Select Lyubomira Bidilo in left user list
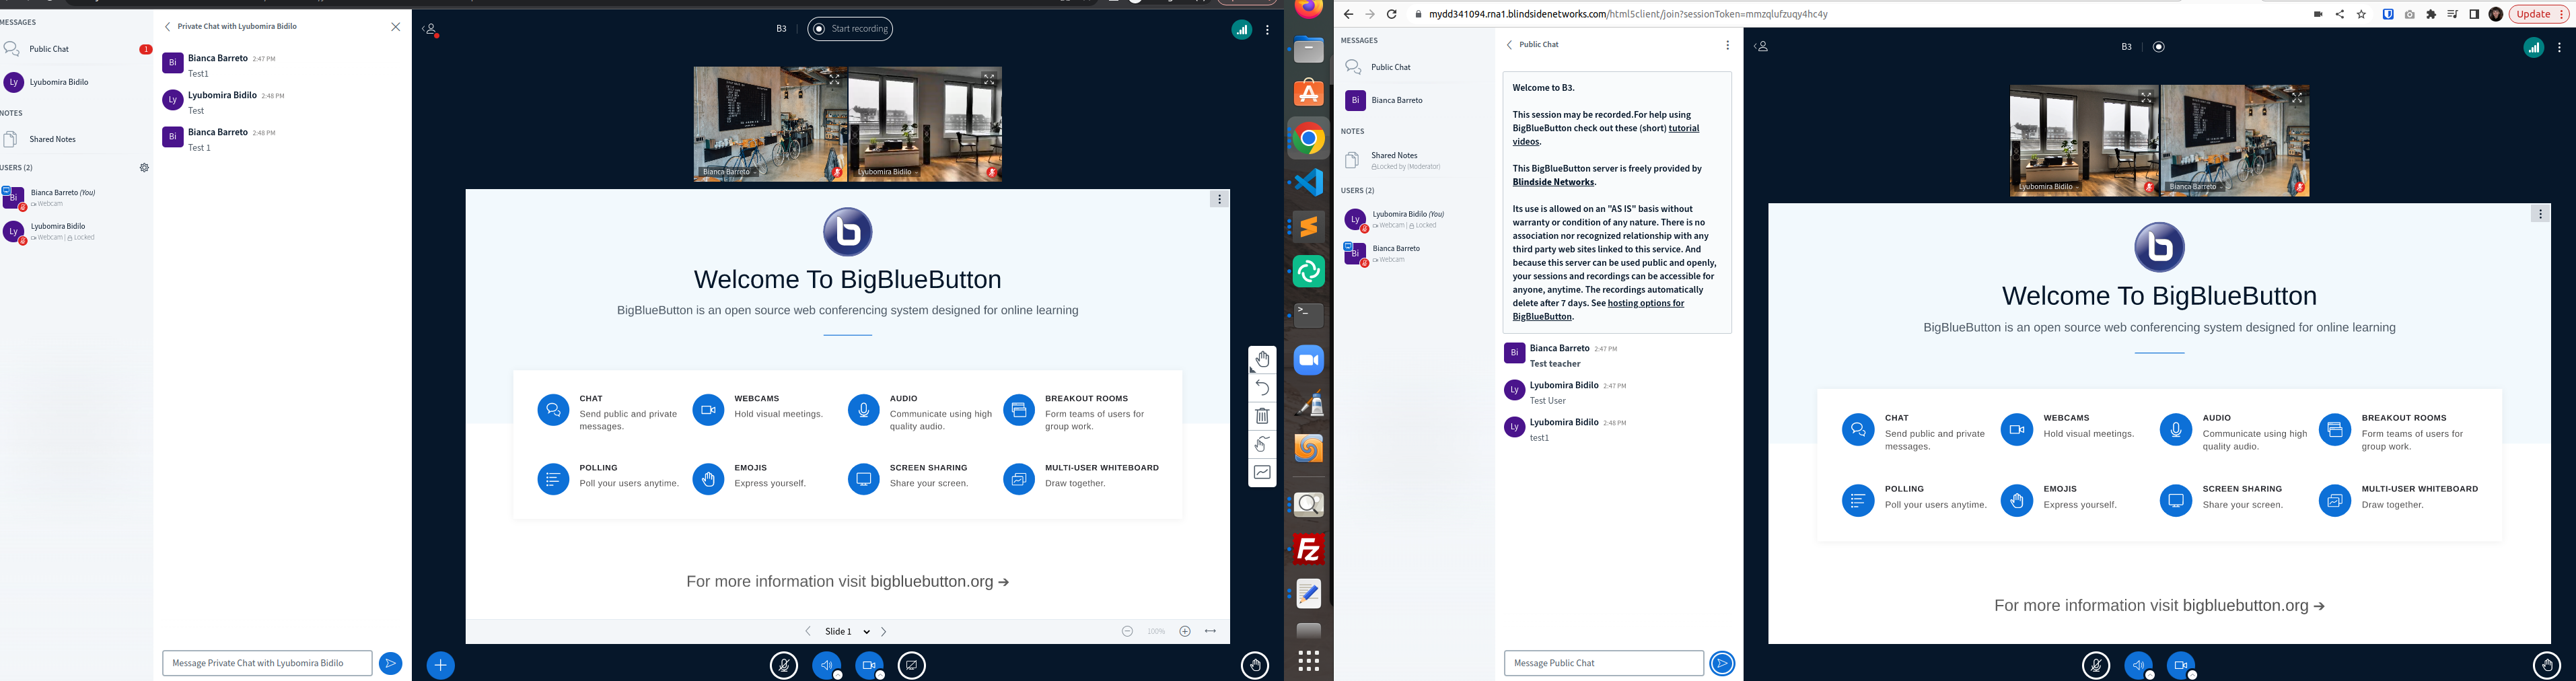Screen dimensions: 2576x681 [76, 232]
